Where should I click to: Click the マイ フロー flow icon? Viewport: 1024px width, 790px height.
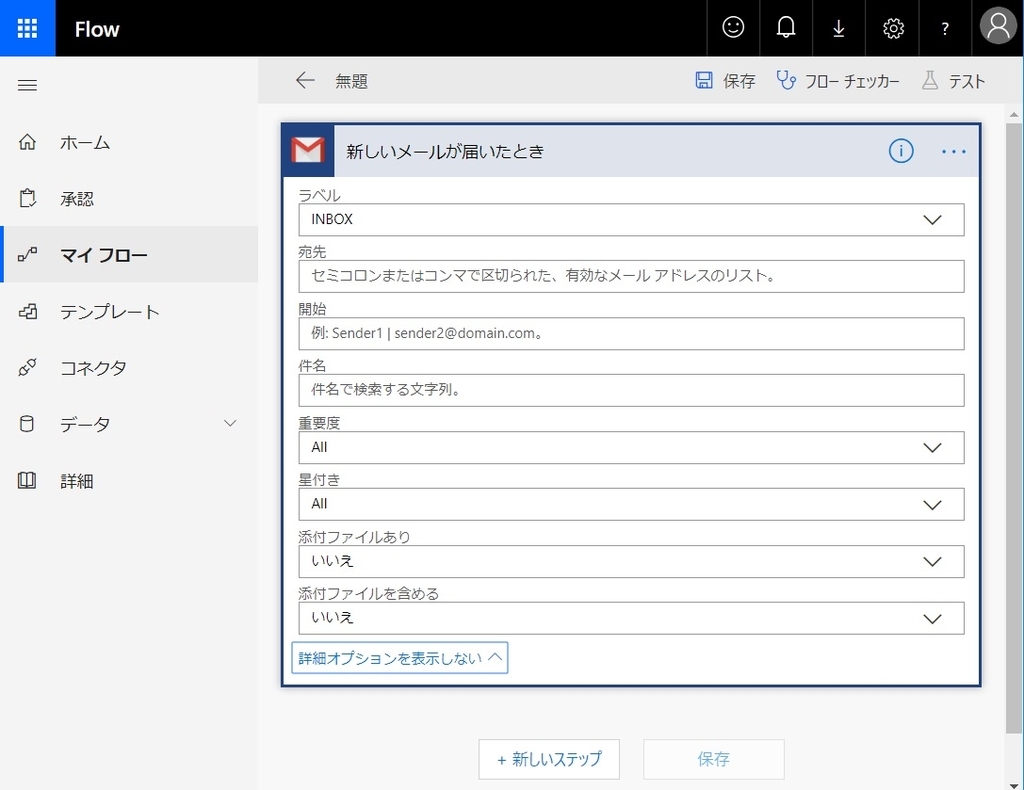click(27, 255)
